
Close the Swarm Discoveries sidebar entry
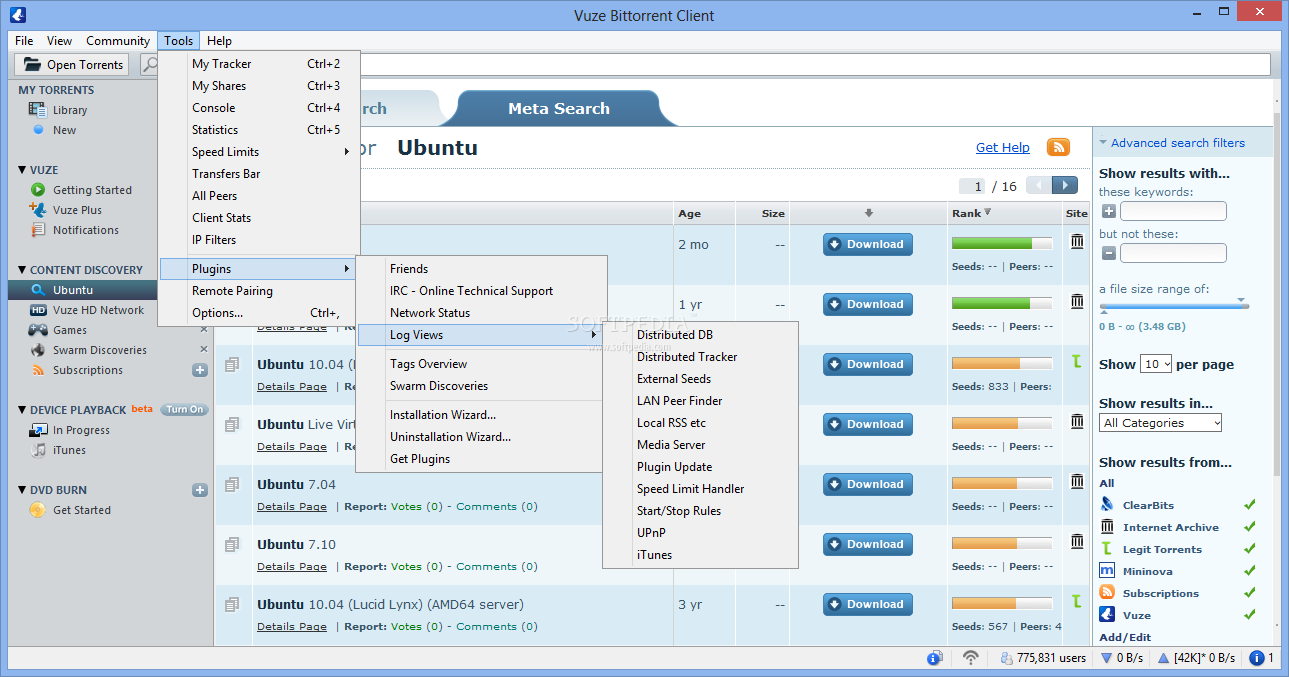204,349
